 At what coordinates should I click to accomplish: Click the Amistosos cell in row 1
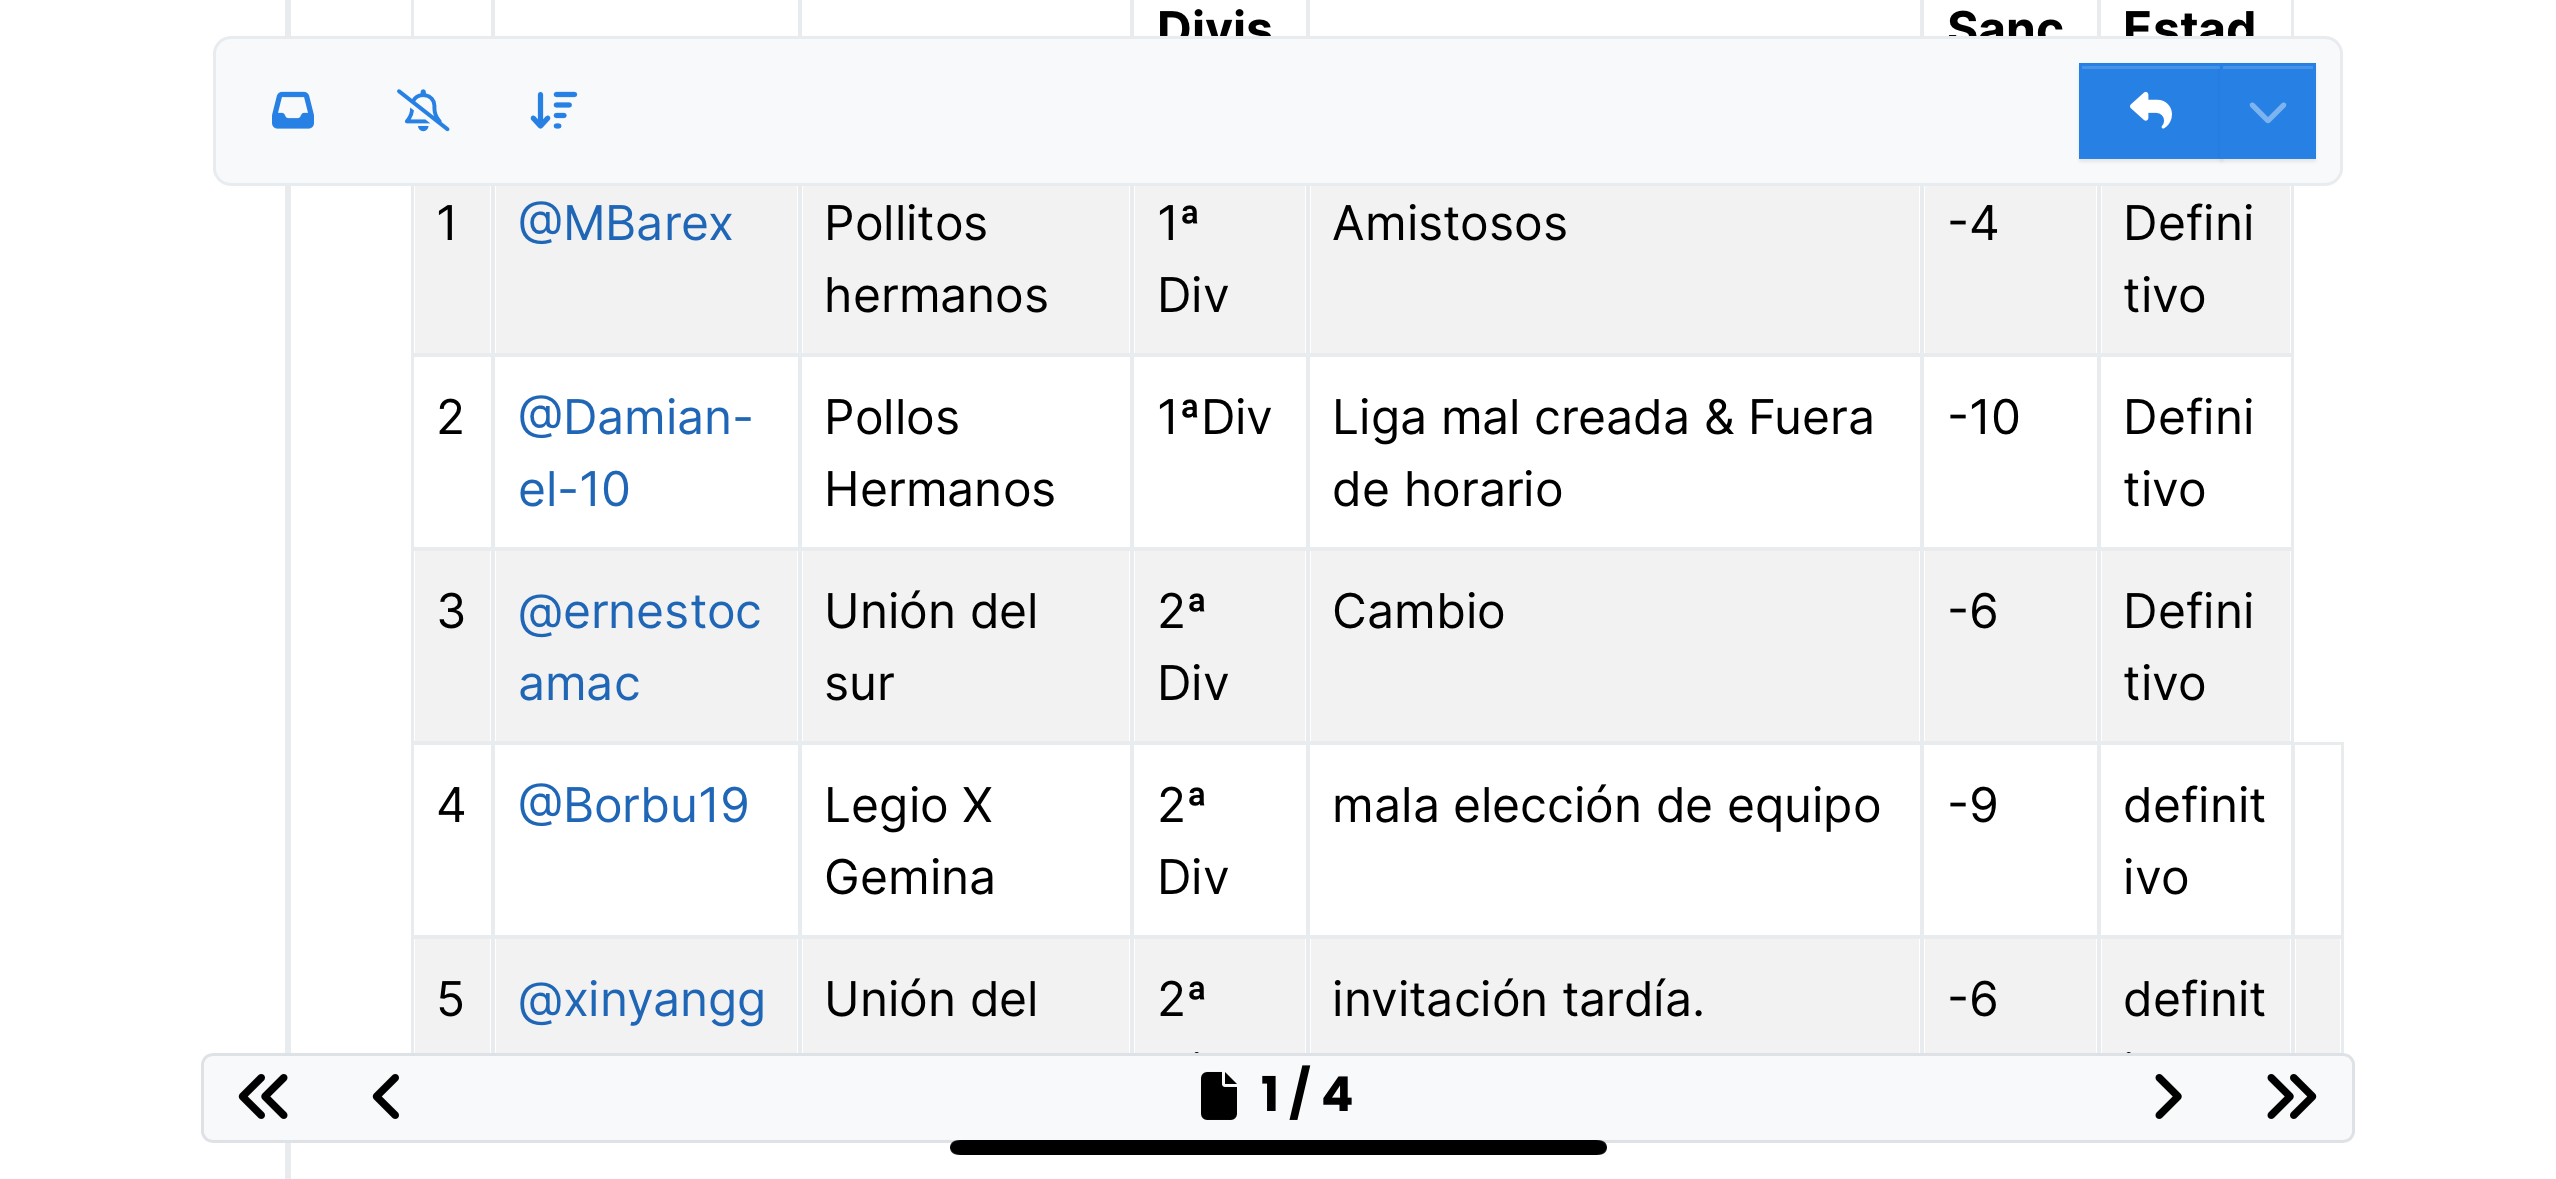1449,223
